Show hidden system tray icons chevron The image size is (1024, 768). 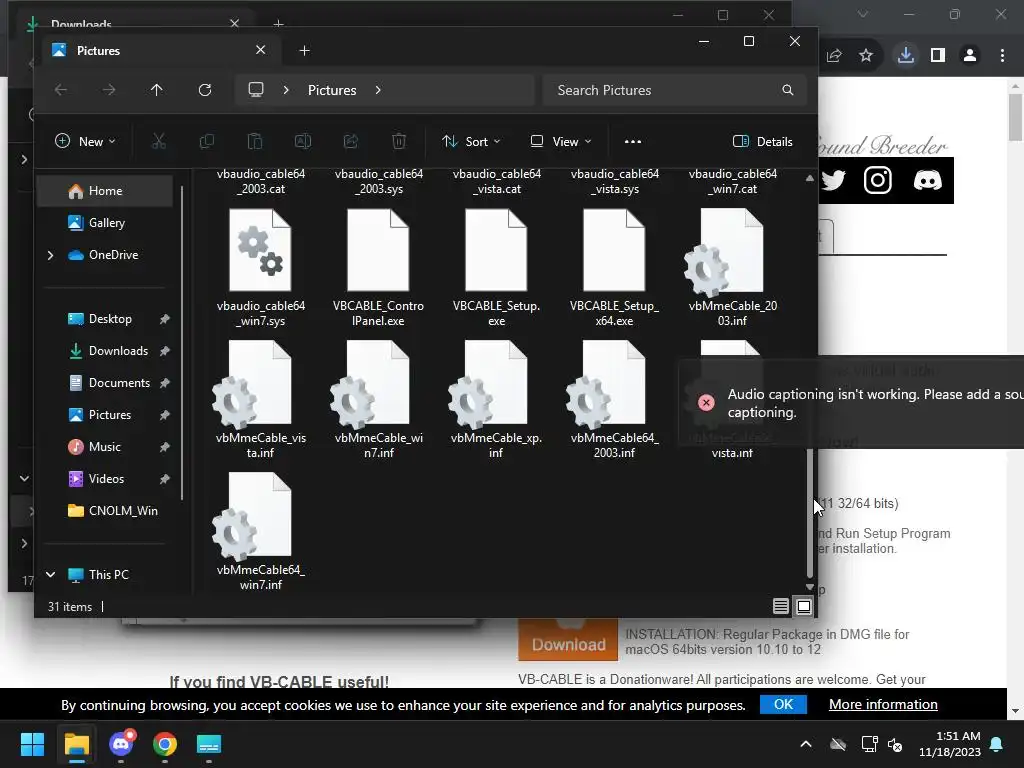[x=806, y=744]
